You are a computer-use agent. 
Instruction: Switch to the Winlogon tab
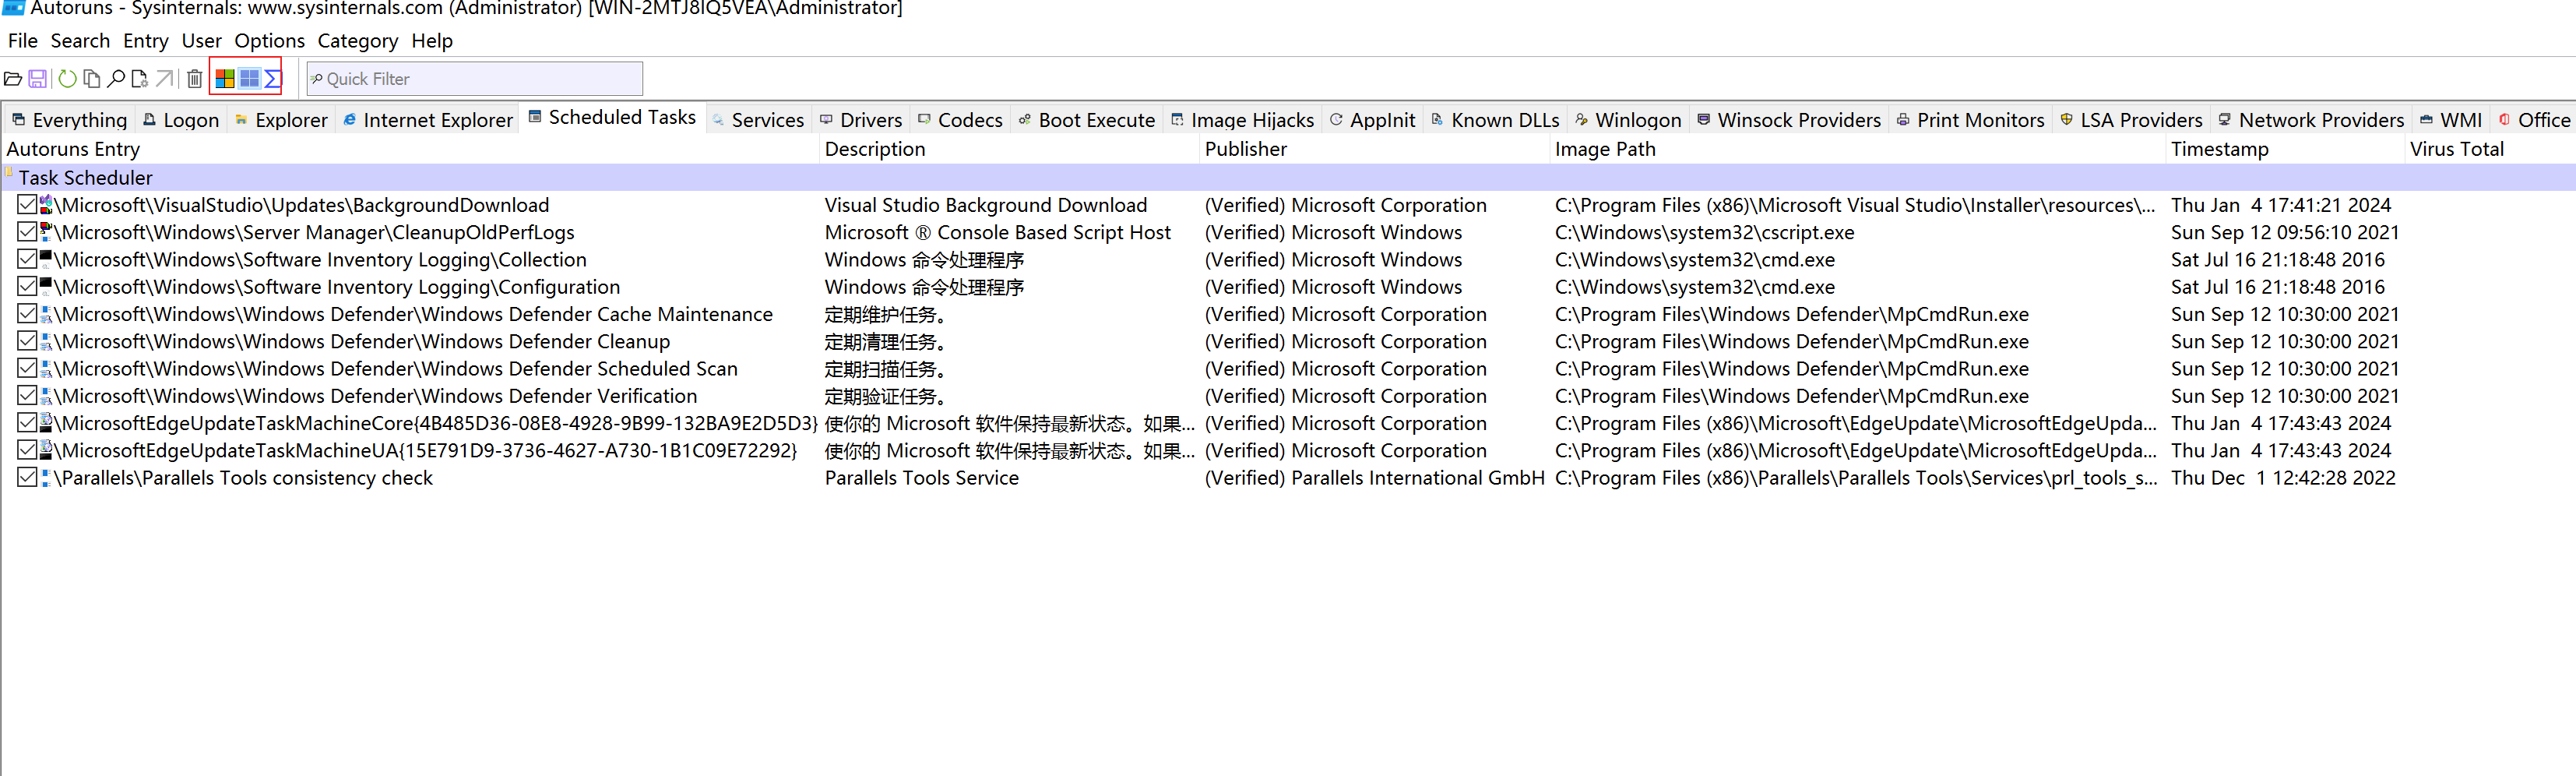pyautogui.click(x=1628, y=120)
